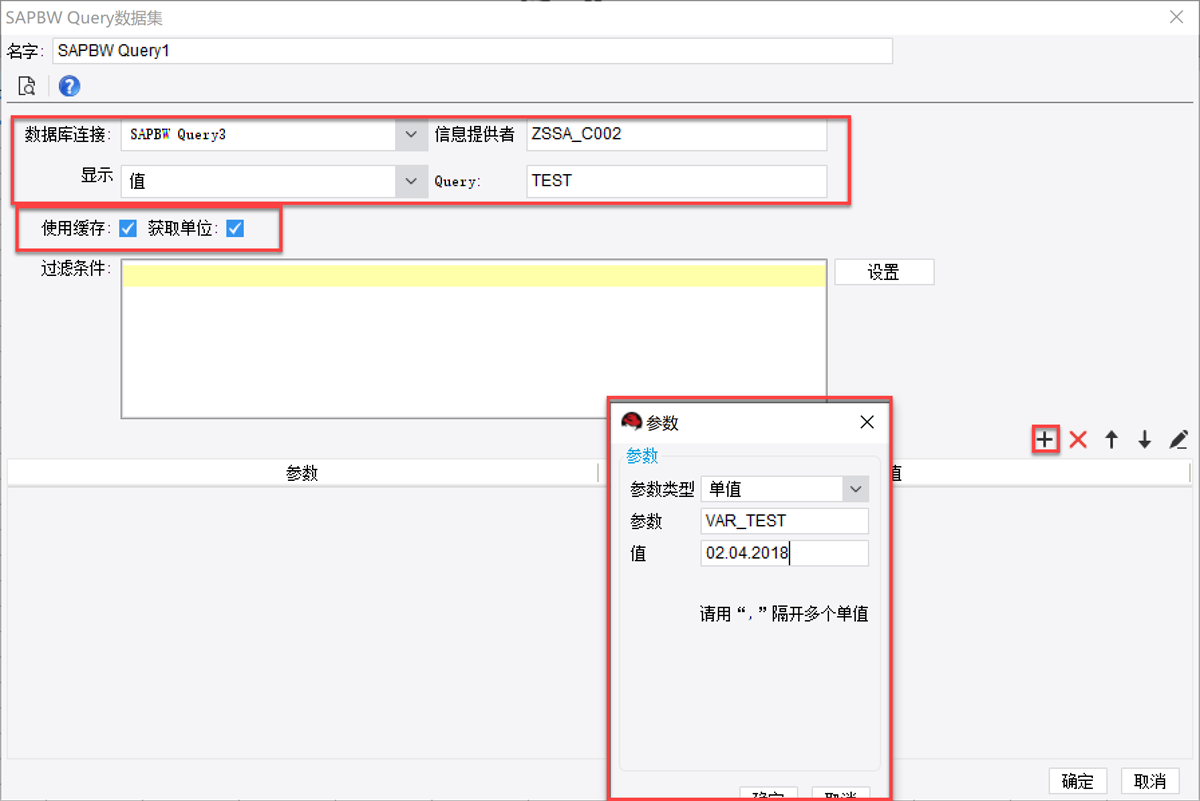This screenshot has height=801, width=1200.
Task: Click the 设置 button
Action: (x=884, y=272)
